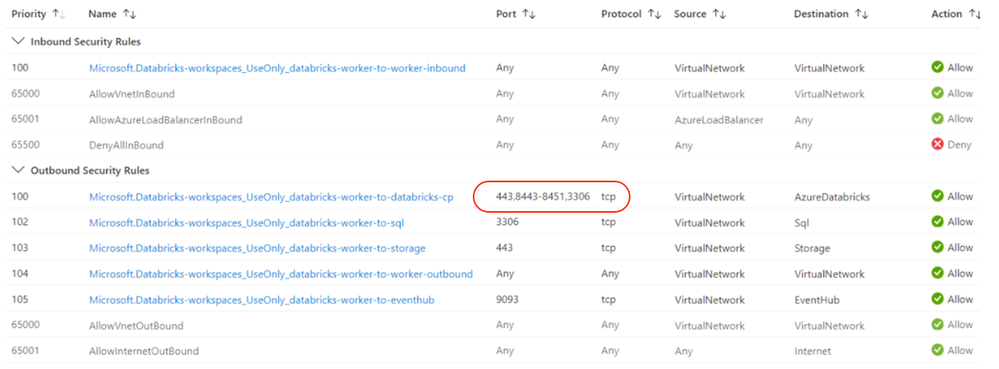The image size is (999, 369).
Task: Click Protocol column header label
Action: [x=621, y=13]
